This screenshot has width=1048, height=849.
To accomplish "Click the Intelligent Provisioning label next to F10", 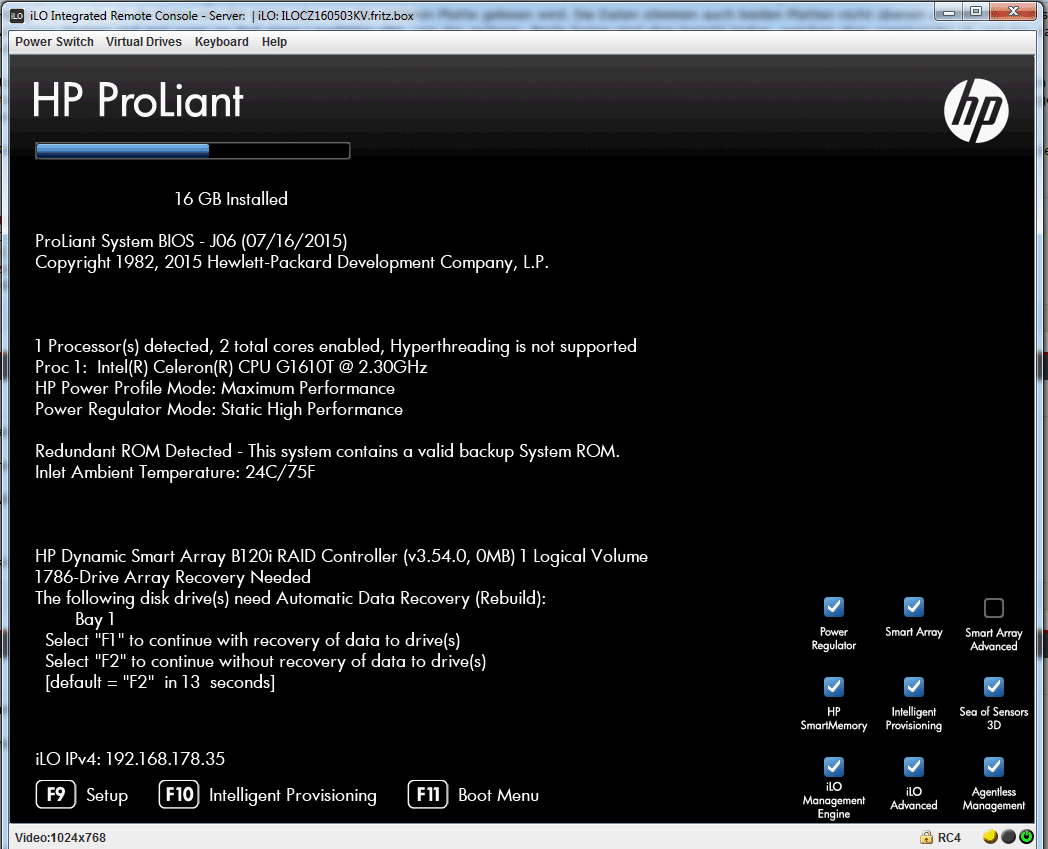I will tap(293, 796).
